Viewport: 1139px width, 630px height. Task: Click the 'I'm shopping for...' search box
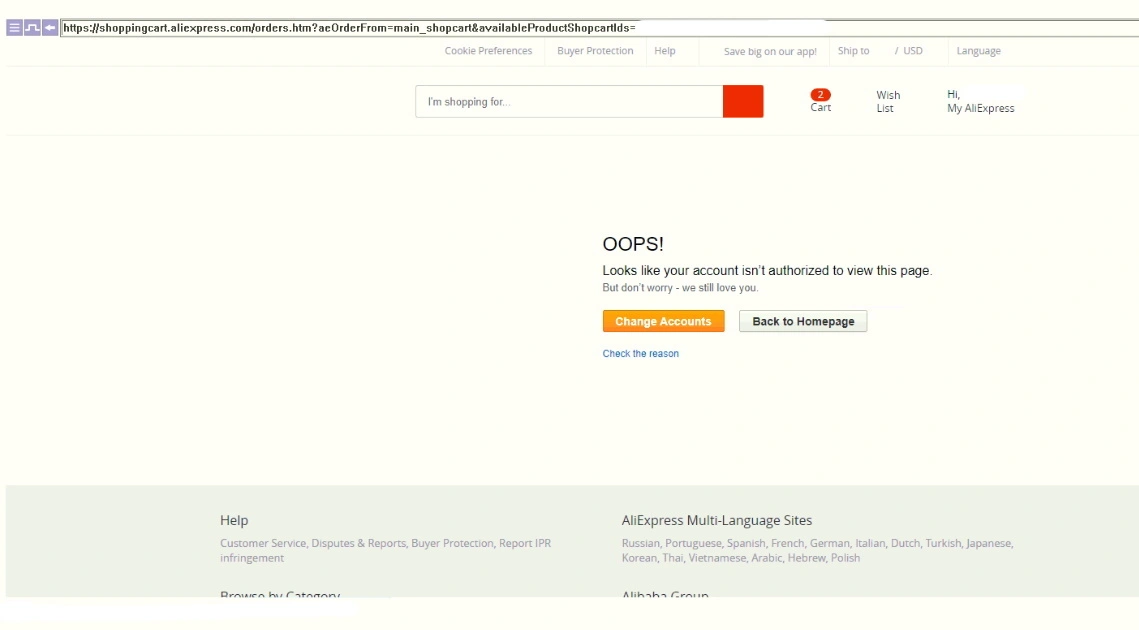pos(569,102)
